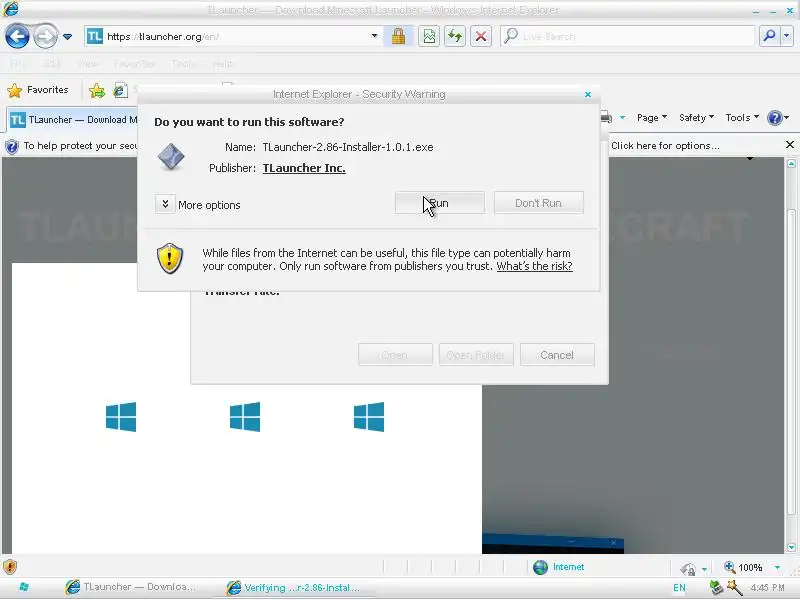Screen dimensions: 800x600
Task: Switch to Verifying installer taskbar item
Action: coord(293,588)
